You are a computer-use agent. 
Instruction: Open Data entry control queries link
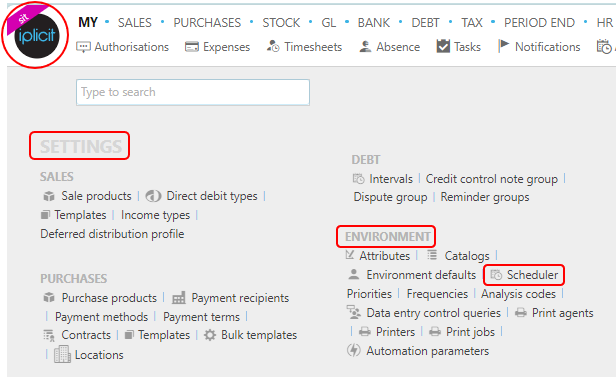(433, 313)
